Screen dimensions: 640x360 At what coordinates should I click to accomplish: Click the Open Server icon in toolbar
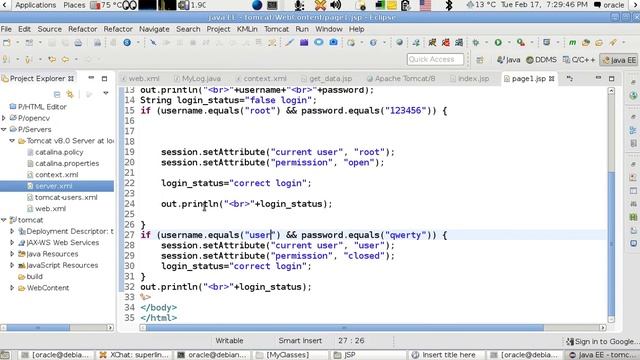547,42
